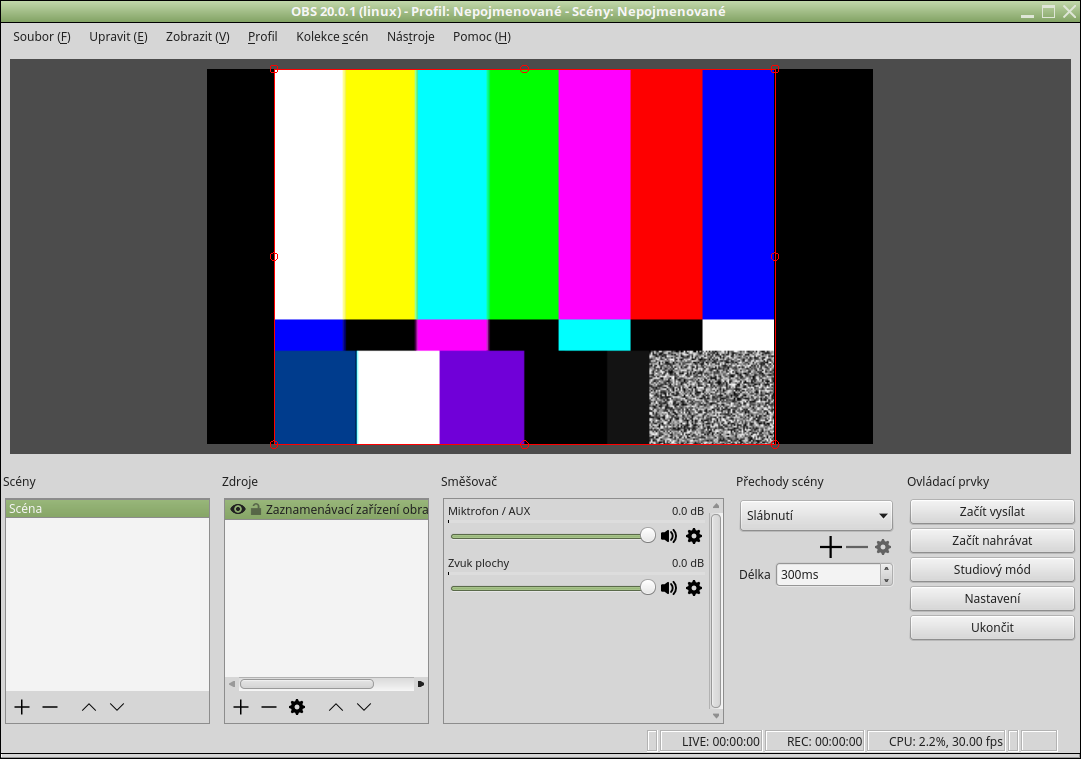Open the Slábnutí transition dropdown
This screenshot has height=759, width=1081.
816,516
